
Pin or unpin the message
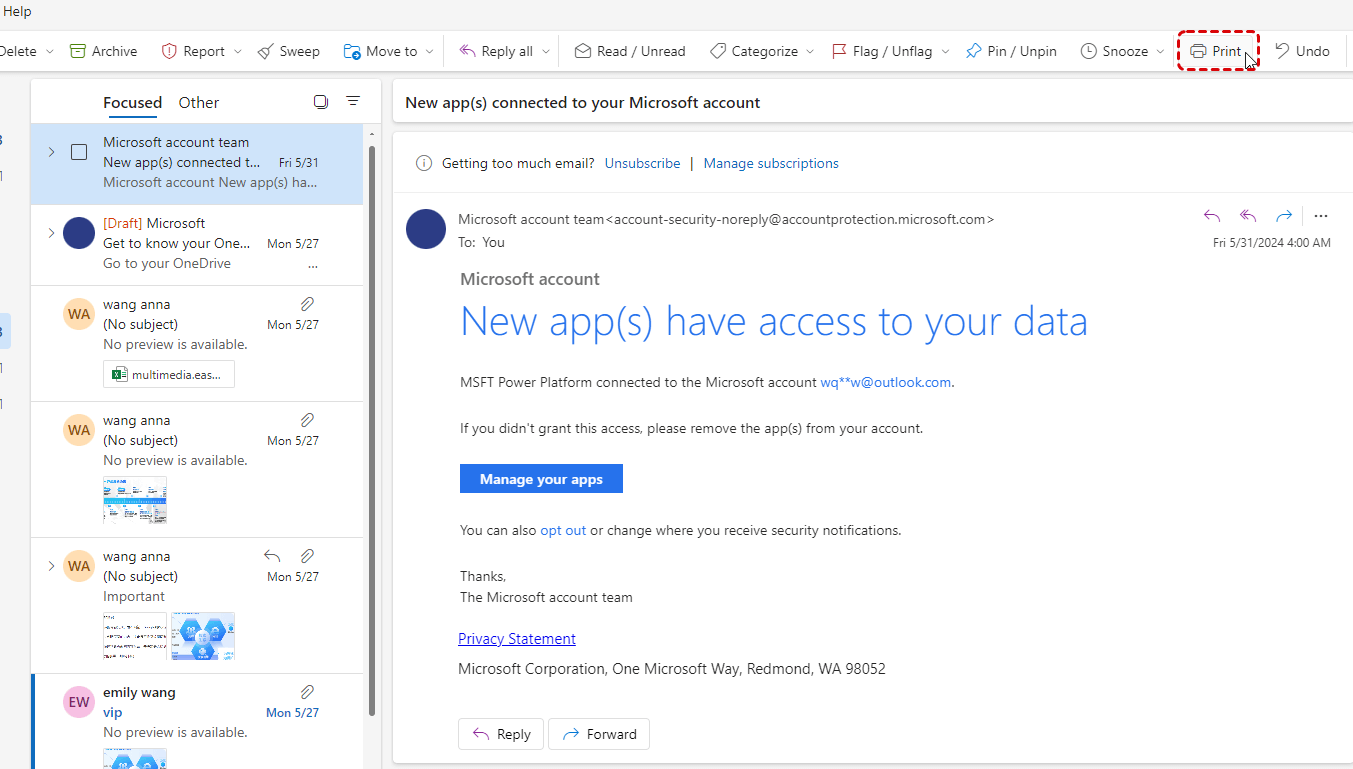[1011, 51]
